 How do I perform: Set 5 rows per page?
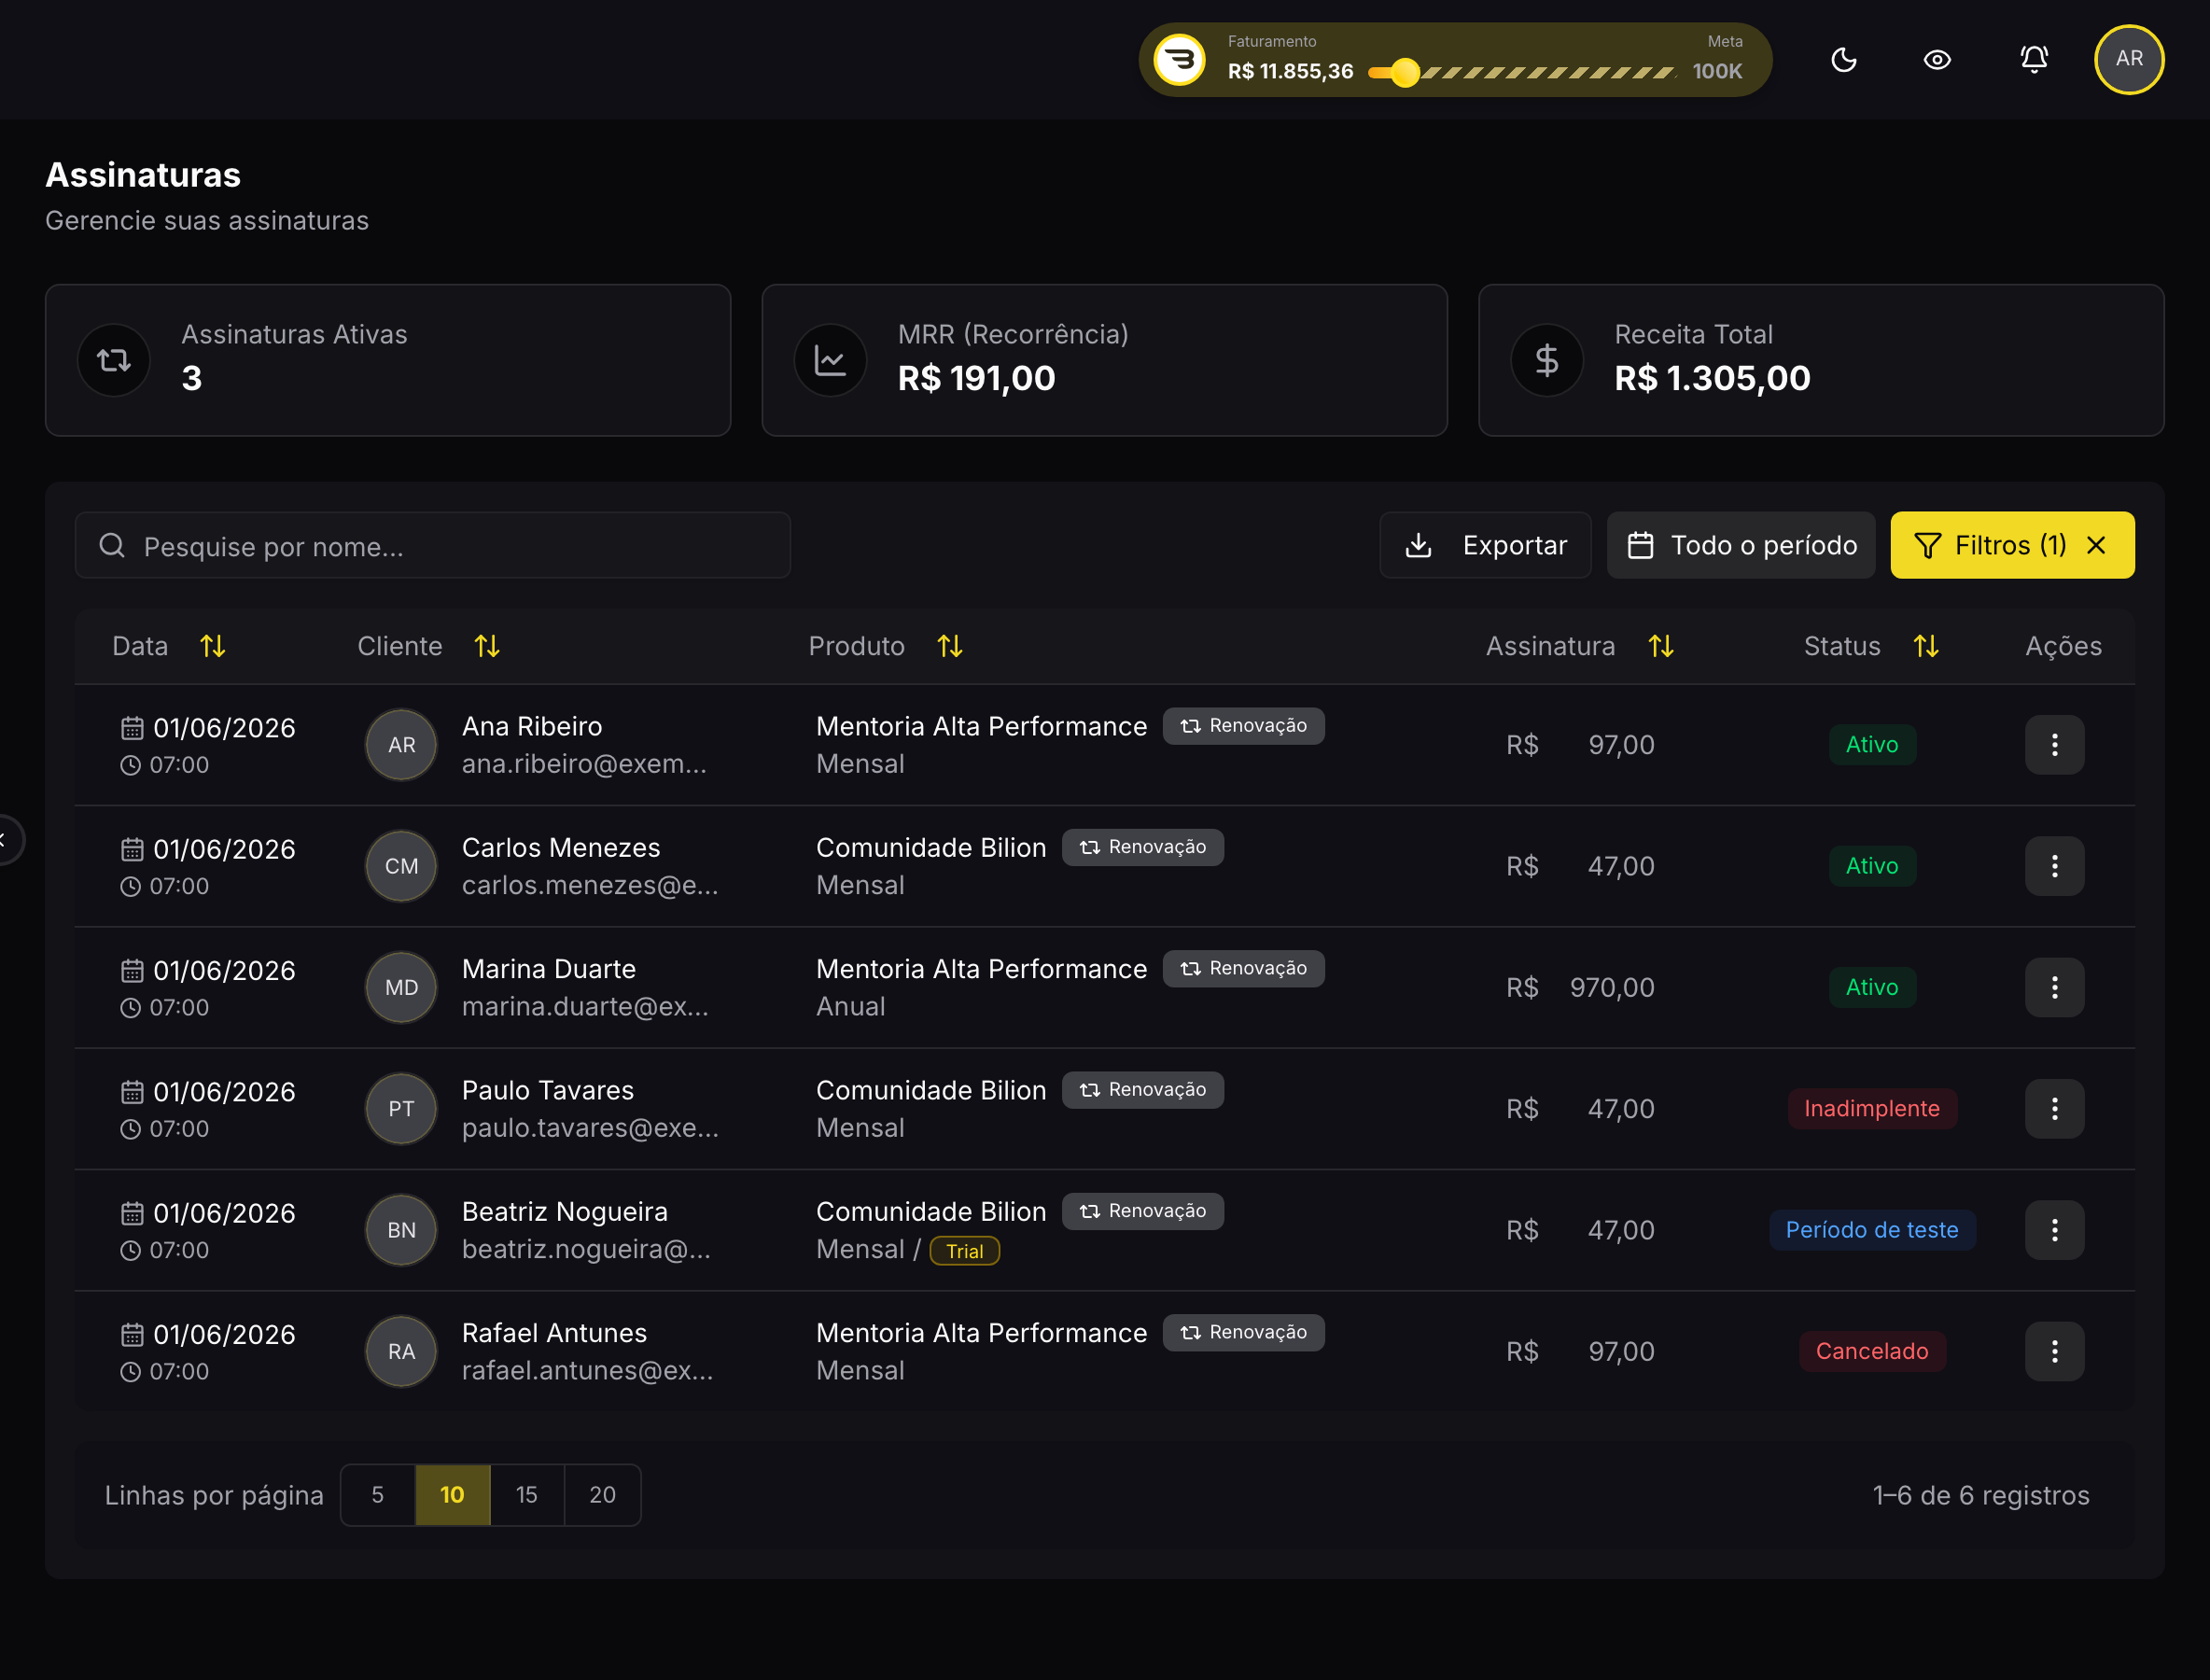coord(378,1495)
